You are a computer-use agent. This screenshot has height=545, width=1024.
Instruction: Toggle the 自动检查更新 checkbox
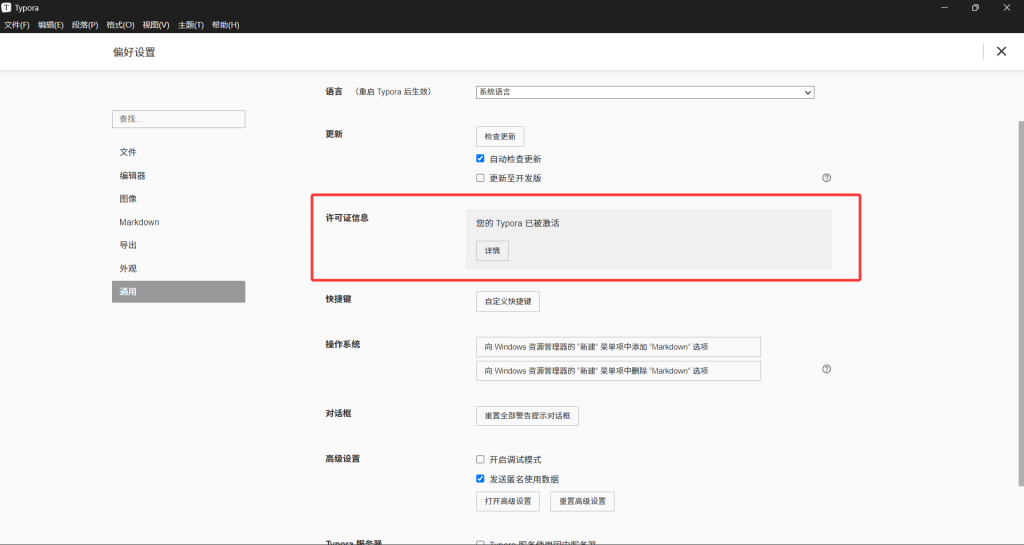pos(480,159)
